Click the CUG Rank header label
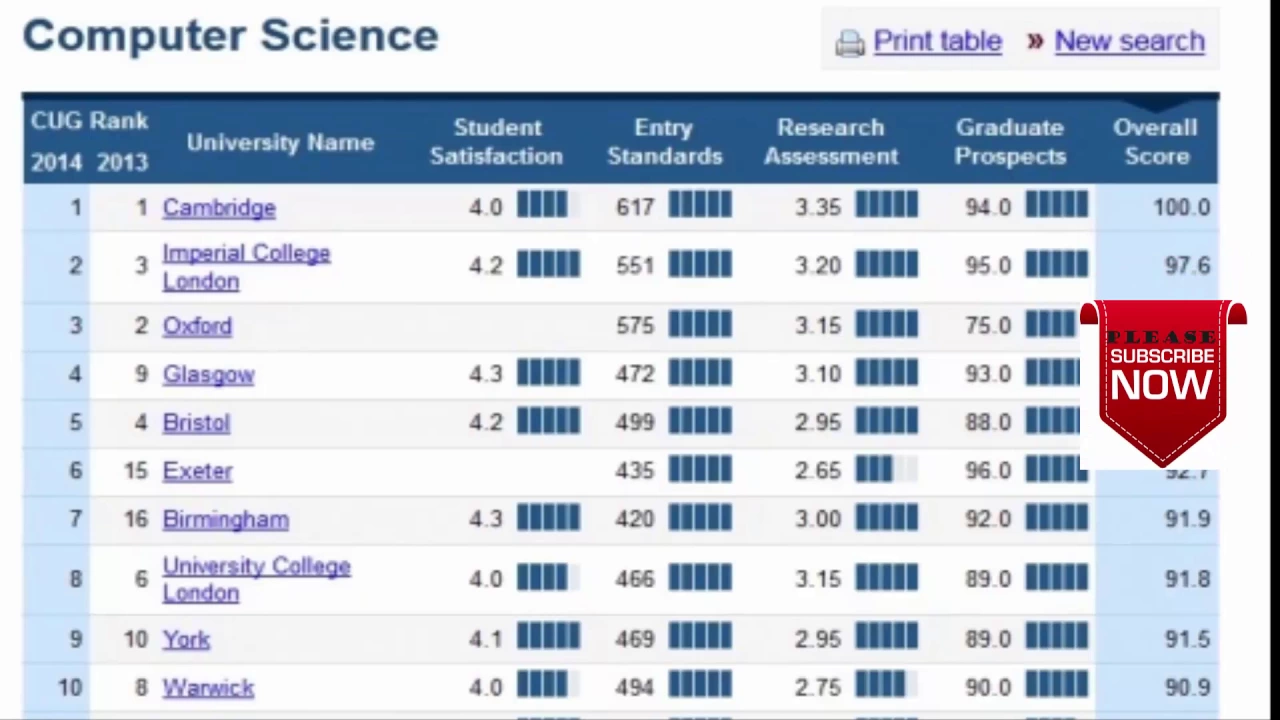Screen dimensions: 1280x720 pos(89,121)
